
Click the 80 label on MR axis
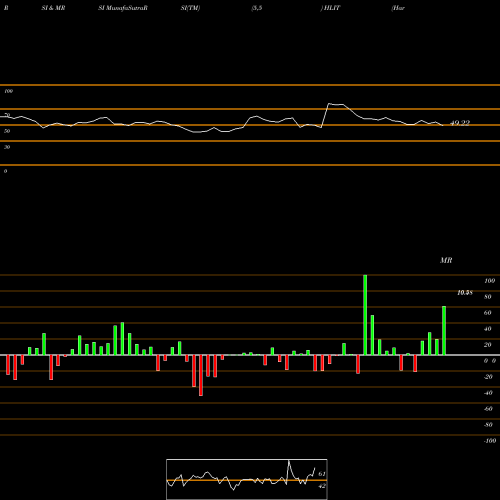tap(488, 297)
